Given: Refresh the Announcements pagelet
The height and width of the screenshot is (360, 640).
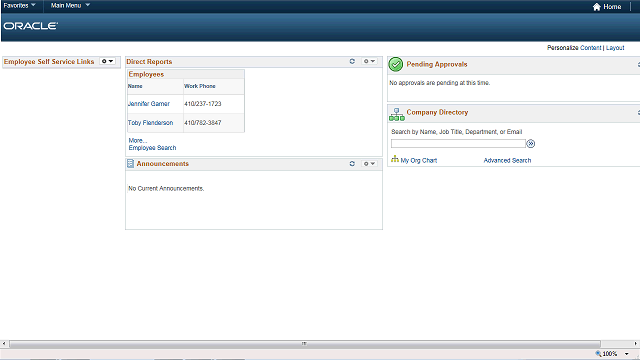Looking at the screenshot, I should (352, 164).
